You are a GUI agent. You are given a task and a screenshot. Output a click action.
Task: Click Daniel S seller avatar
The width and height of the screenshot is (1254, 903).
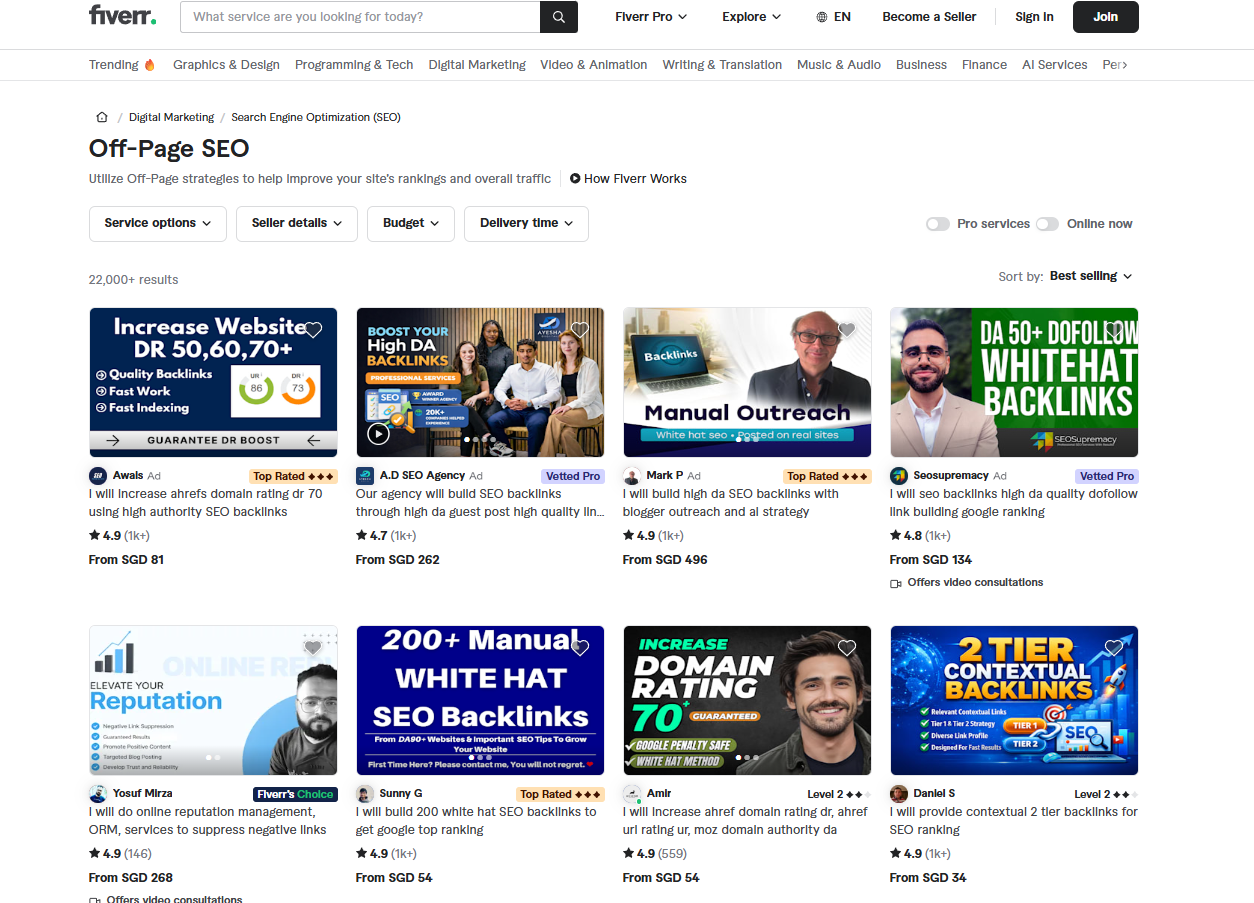pos(899,794)
